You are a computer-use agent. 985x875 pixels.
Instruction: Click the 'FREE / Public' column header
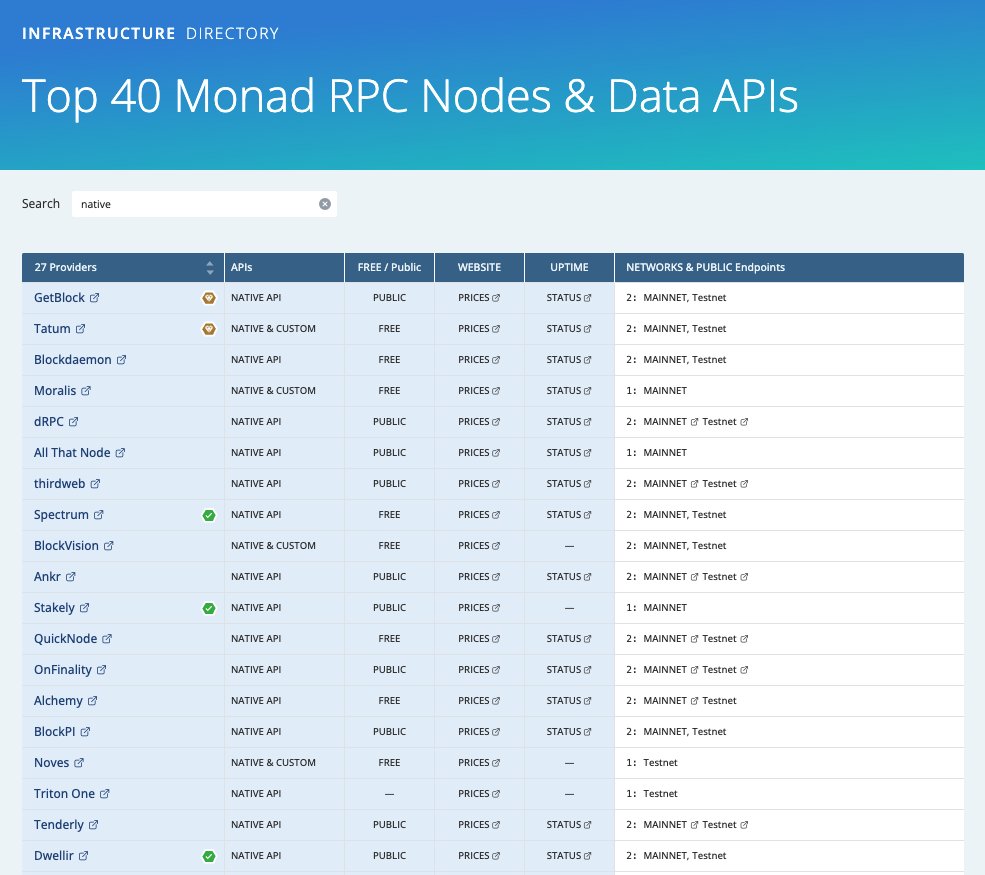[389, 268]
